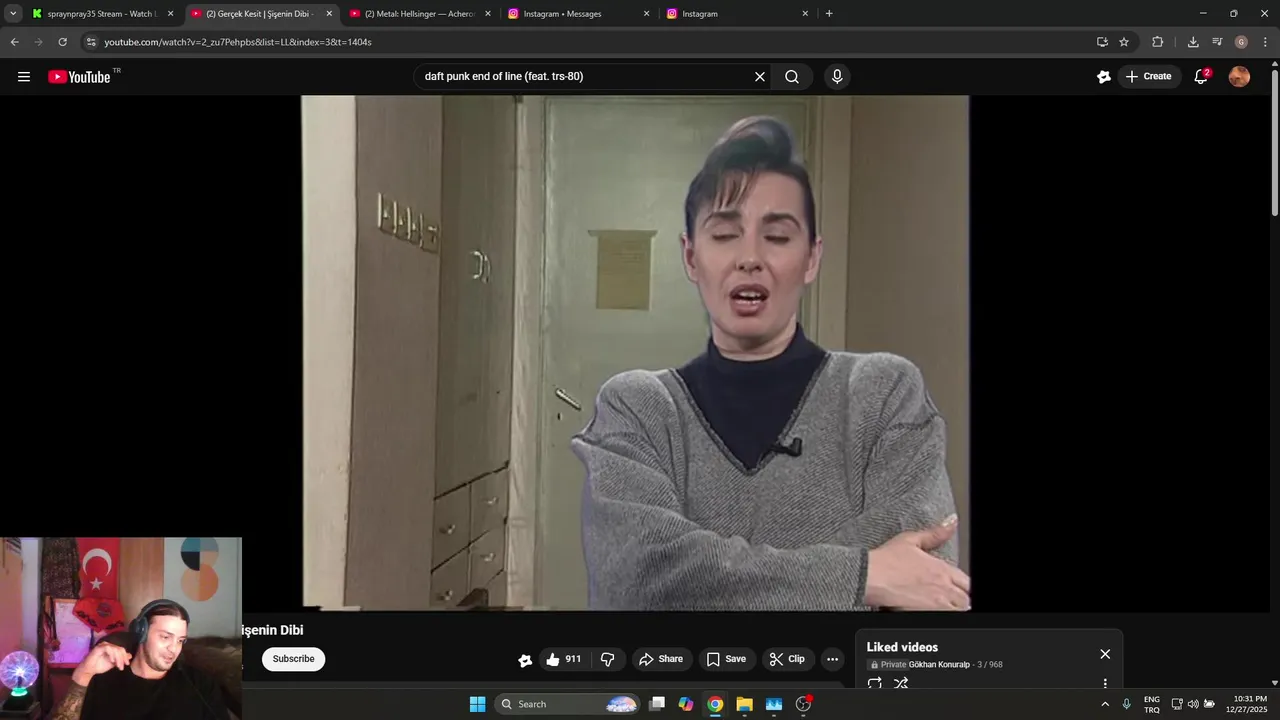
Task: Close the Instagram Messages tab
Action: click(646, 14)
